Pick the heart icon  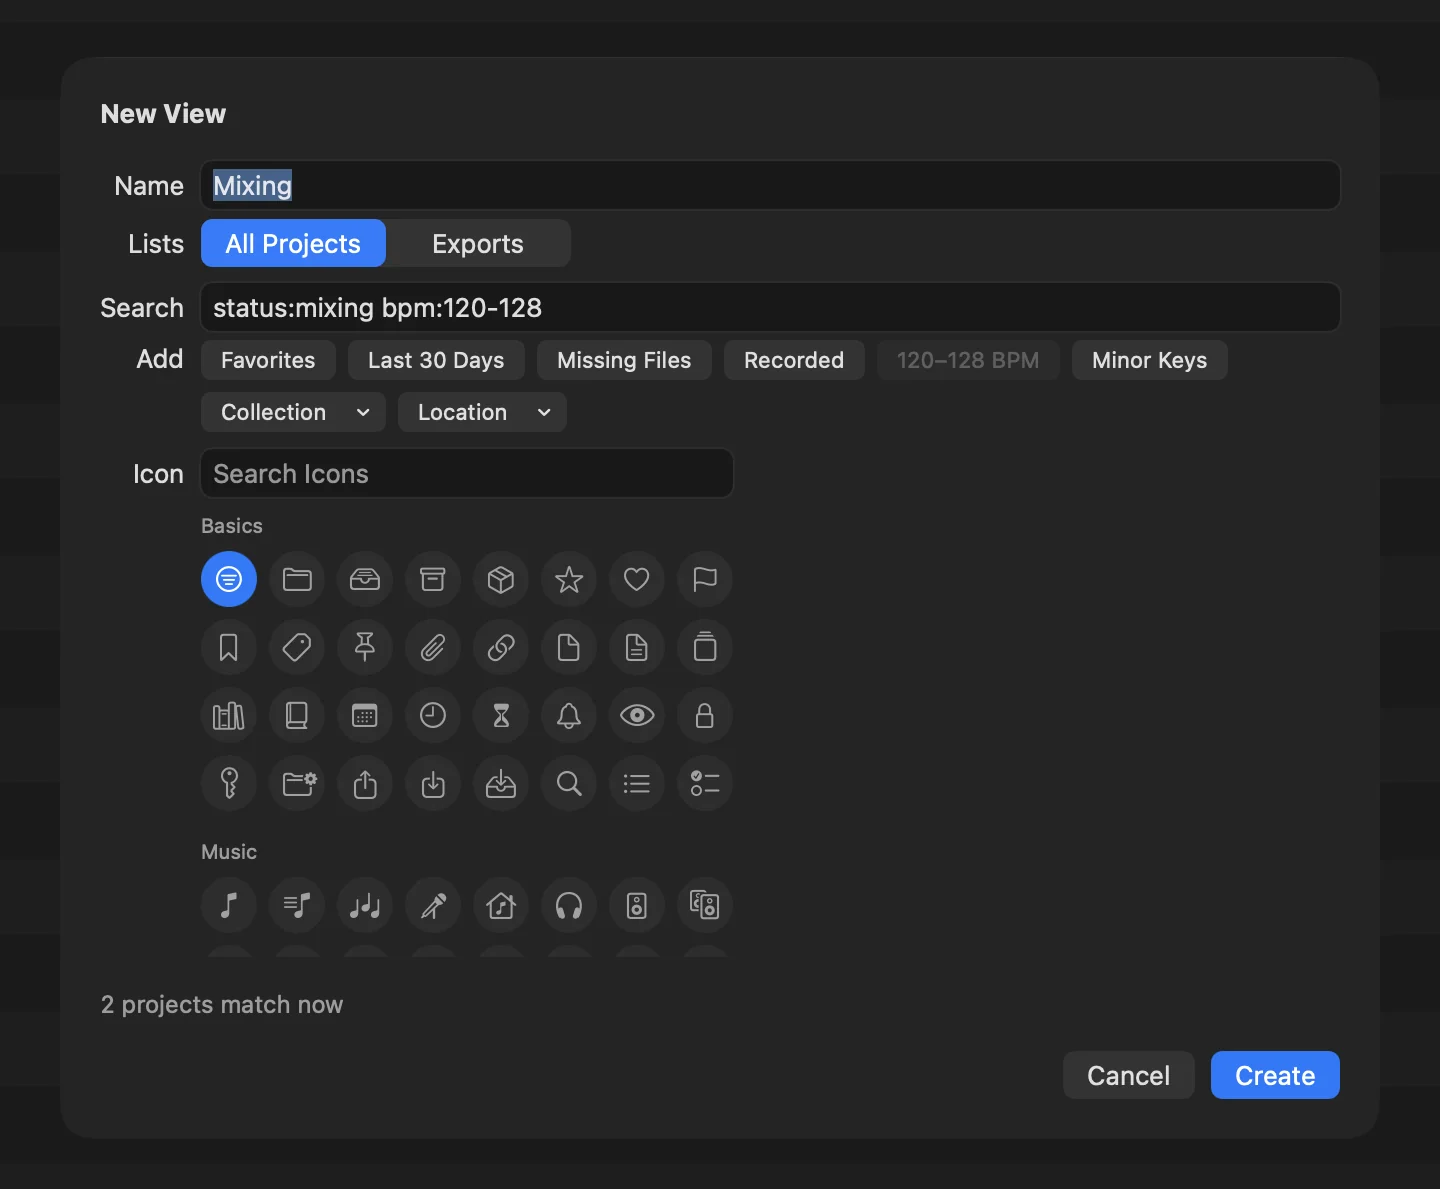(637, 579)
